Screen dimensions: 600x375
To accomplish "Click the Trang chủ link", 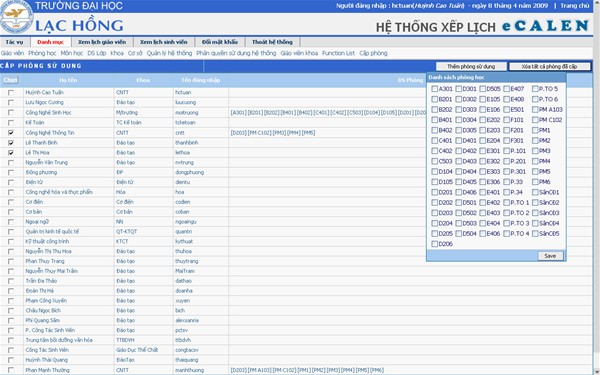I will point(575,6).
